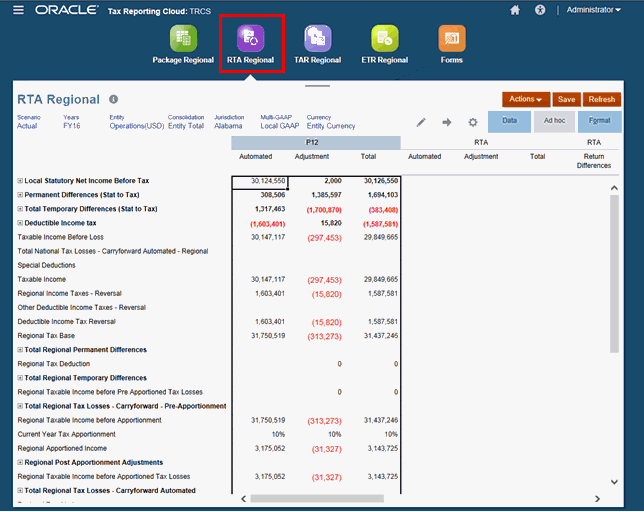This screenshot has height=512, width=644.
Task: Select the P12 column header
Action: click(316, 142)
